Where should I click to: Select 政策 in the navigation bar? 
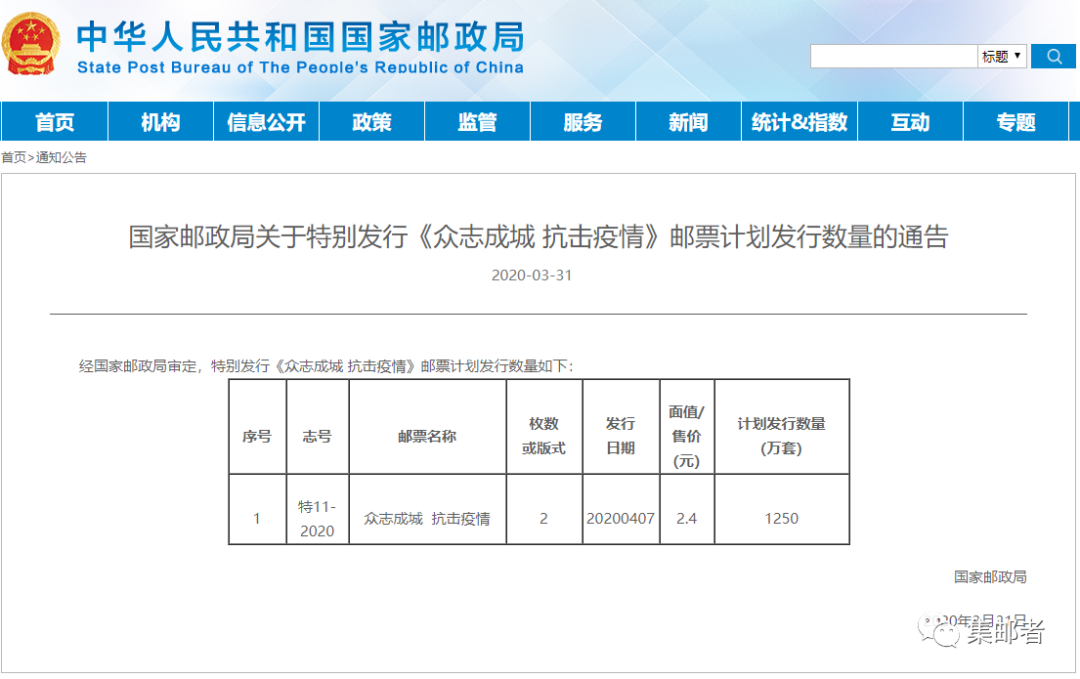click(372, 122)
